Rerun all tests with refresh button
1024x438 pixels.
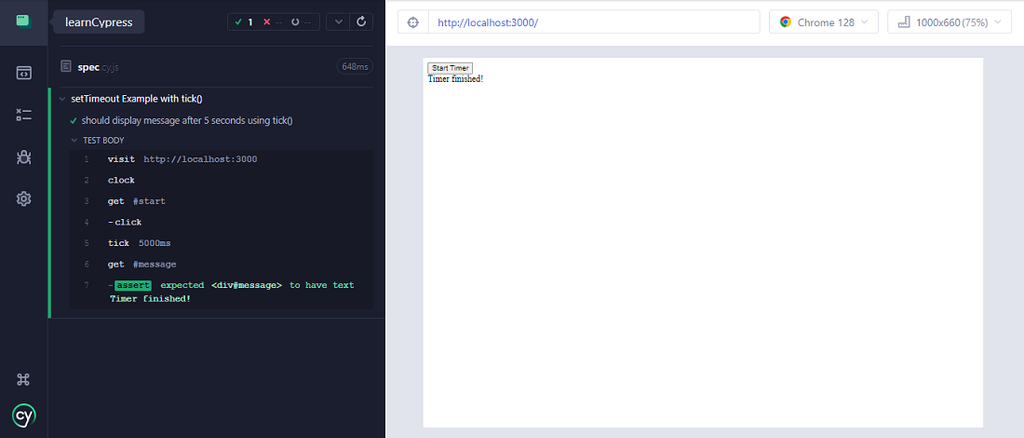pos(361,22)
